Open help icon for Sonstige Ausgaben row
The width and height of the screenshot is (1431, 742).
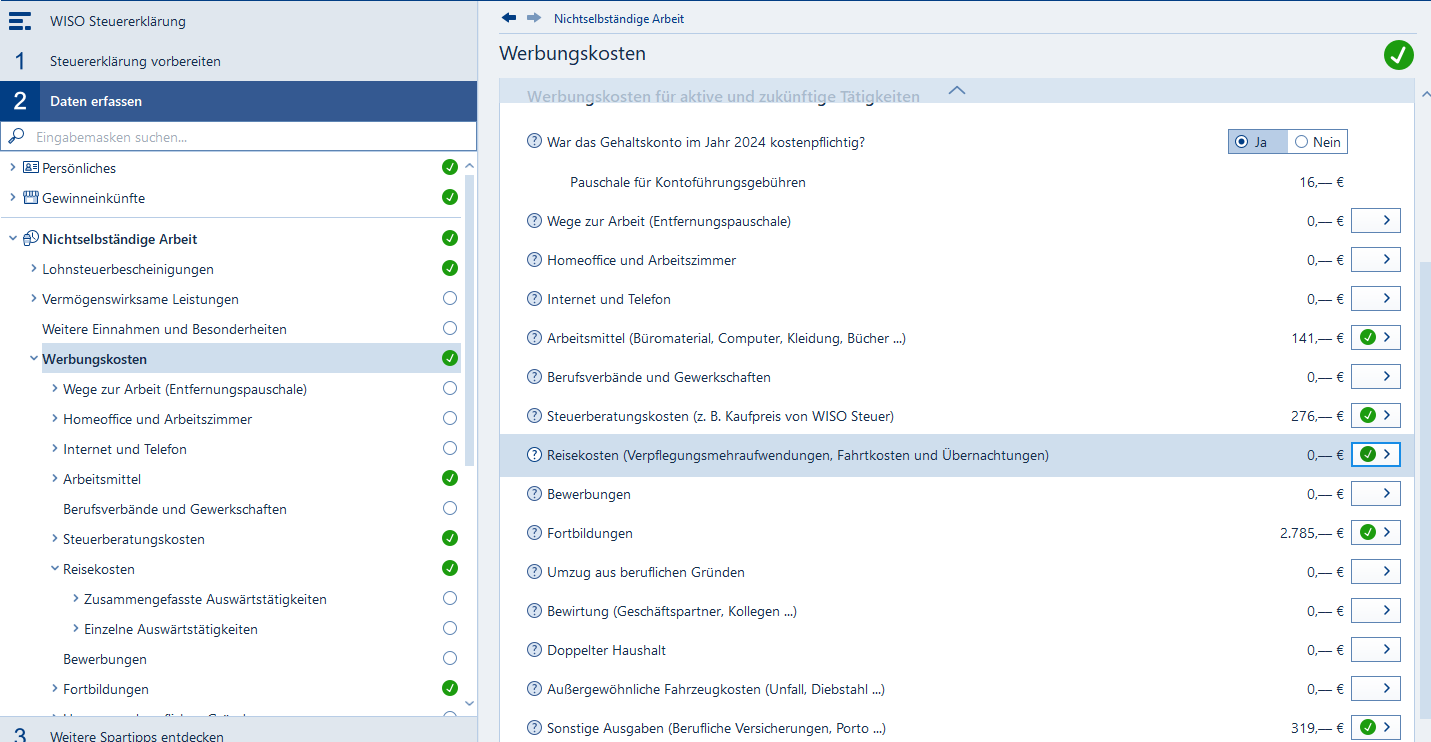pos(534,728)
